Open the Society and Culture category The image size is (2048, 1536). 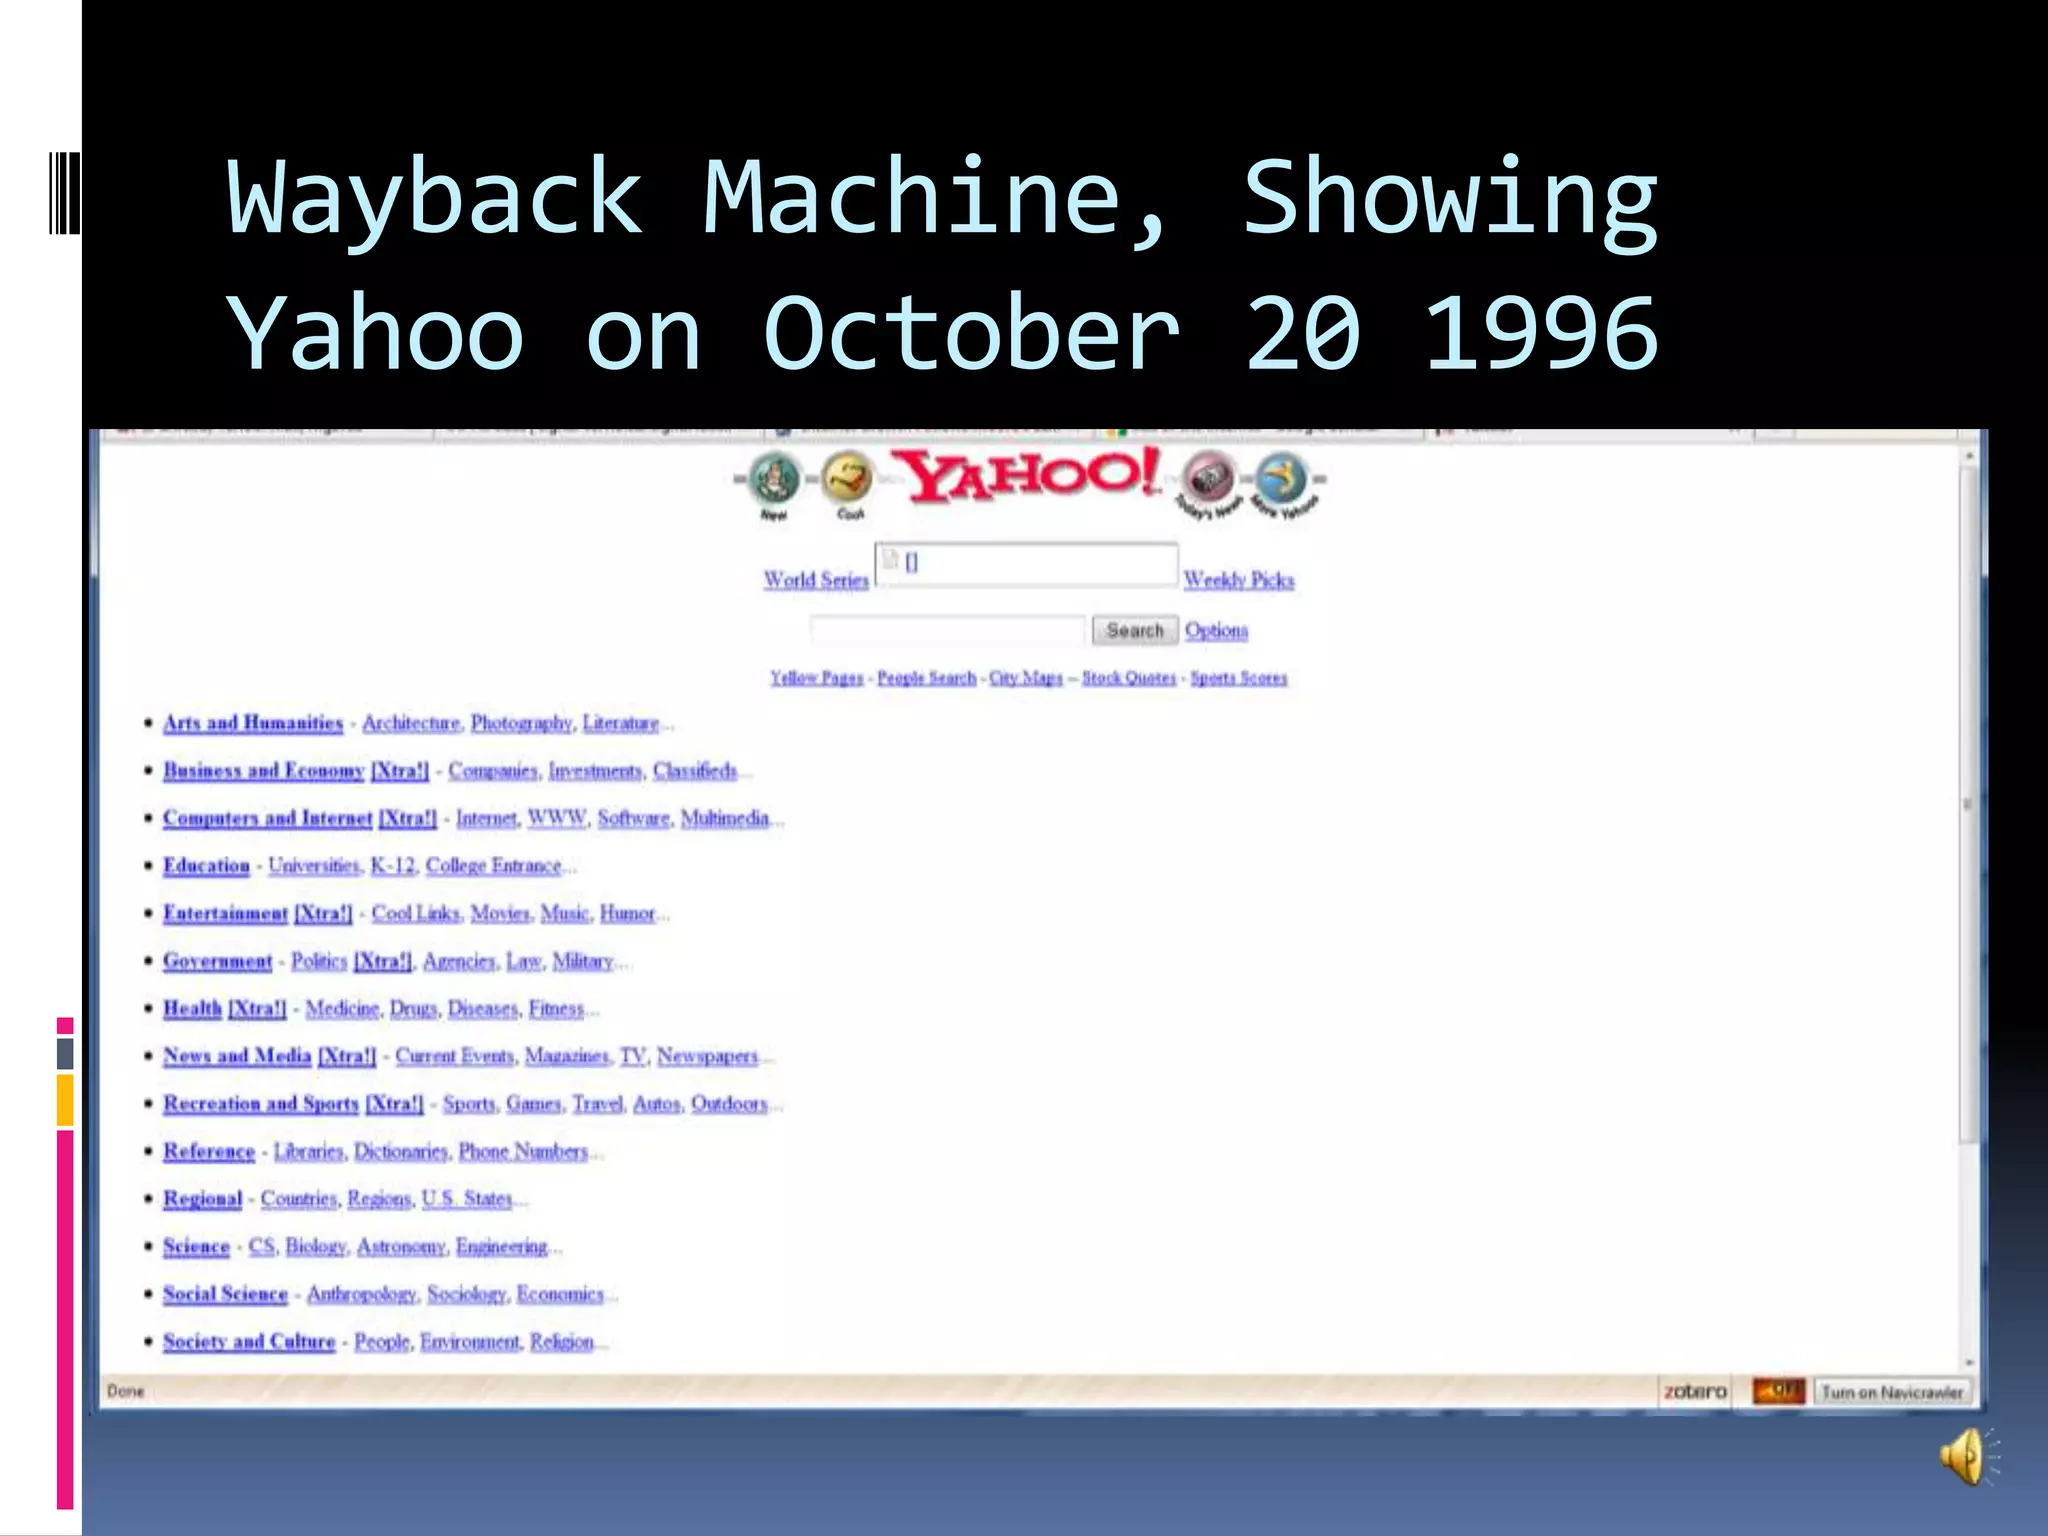[x=249, y=1341]
